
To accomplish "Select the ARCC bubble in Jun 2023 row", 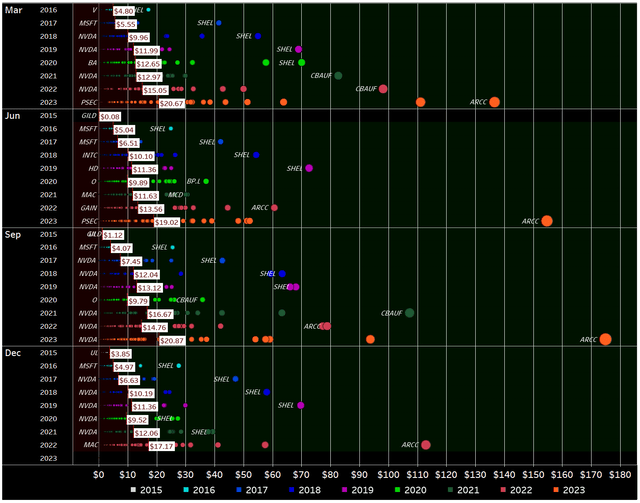I will click(546, 221).
